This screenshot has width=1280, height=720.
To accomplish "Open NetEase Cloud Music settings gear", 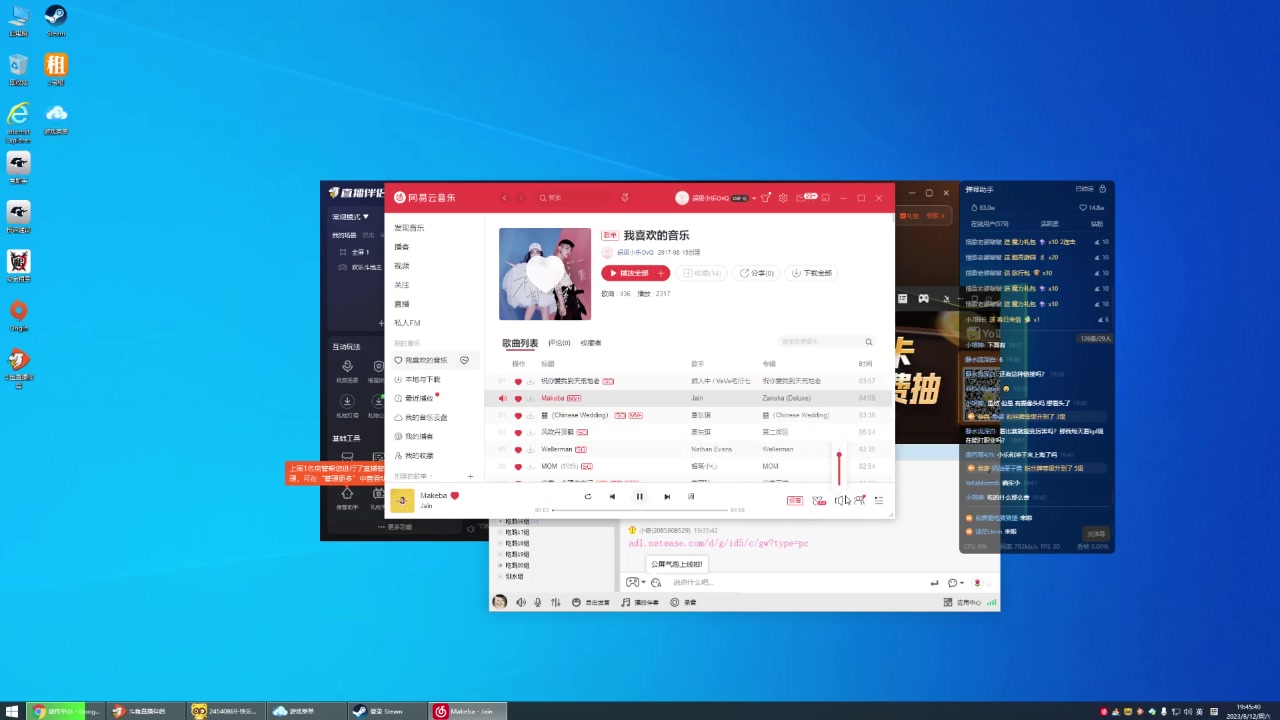I will [x=783, y=198].
